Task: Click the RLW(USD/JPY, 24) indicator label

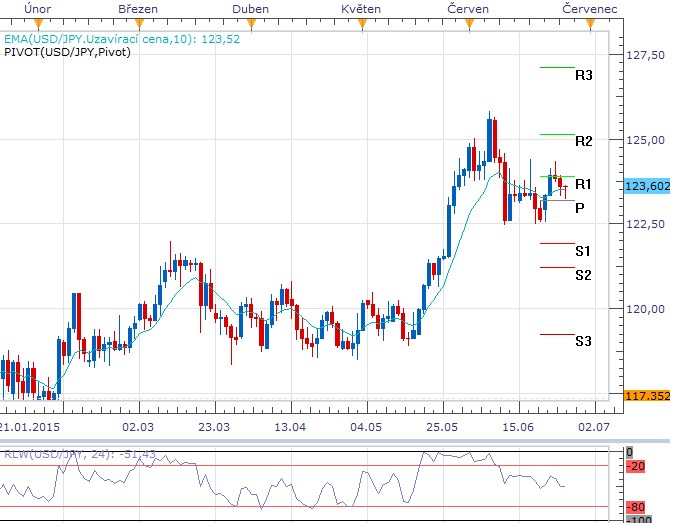Action: pos(80,455)
